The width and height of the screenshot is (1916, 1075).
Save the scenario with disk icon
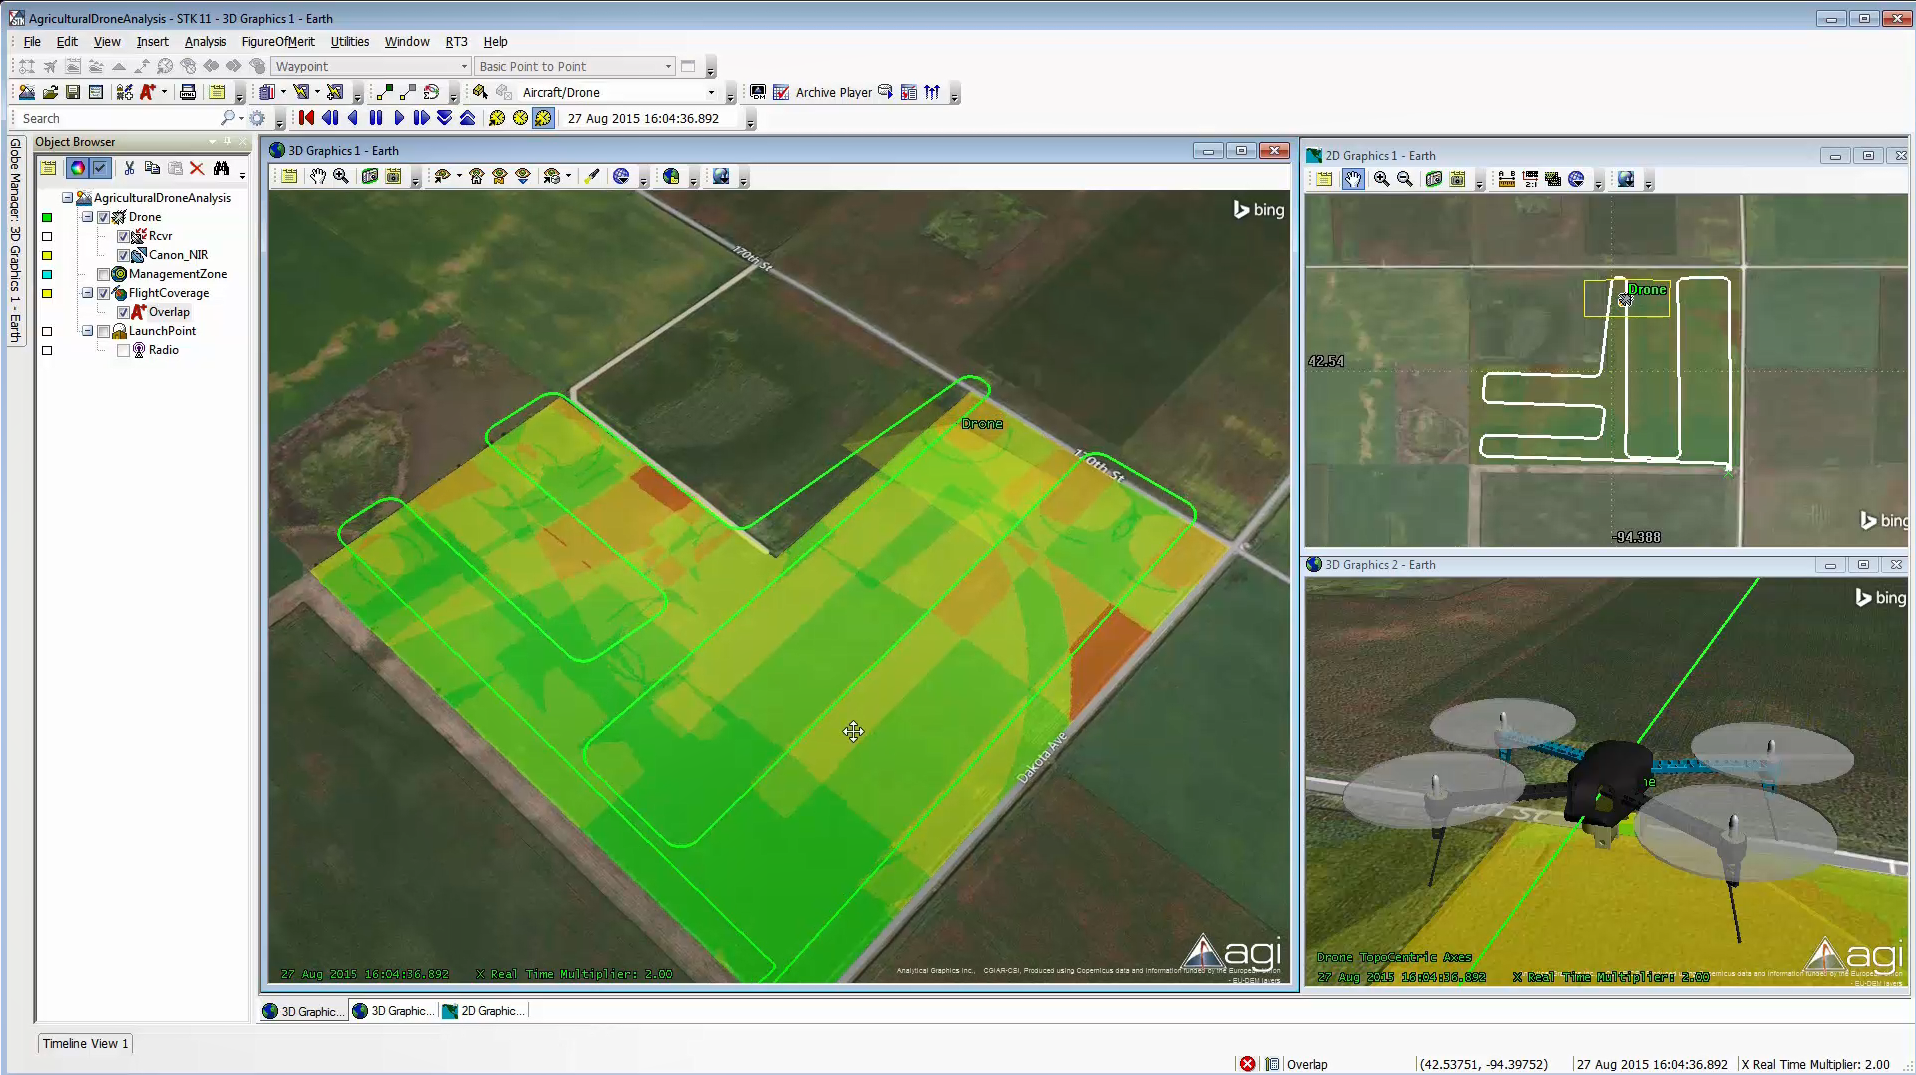[x=73, y=92]
